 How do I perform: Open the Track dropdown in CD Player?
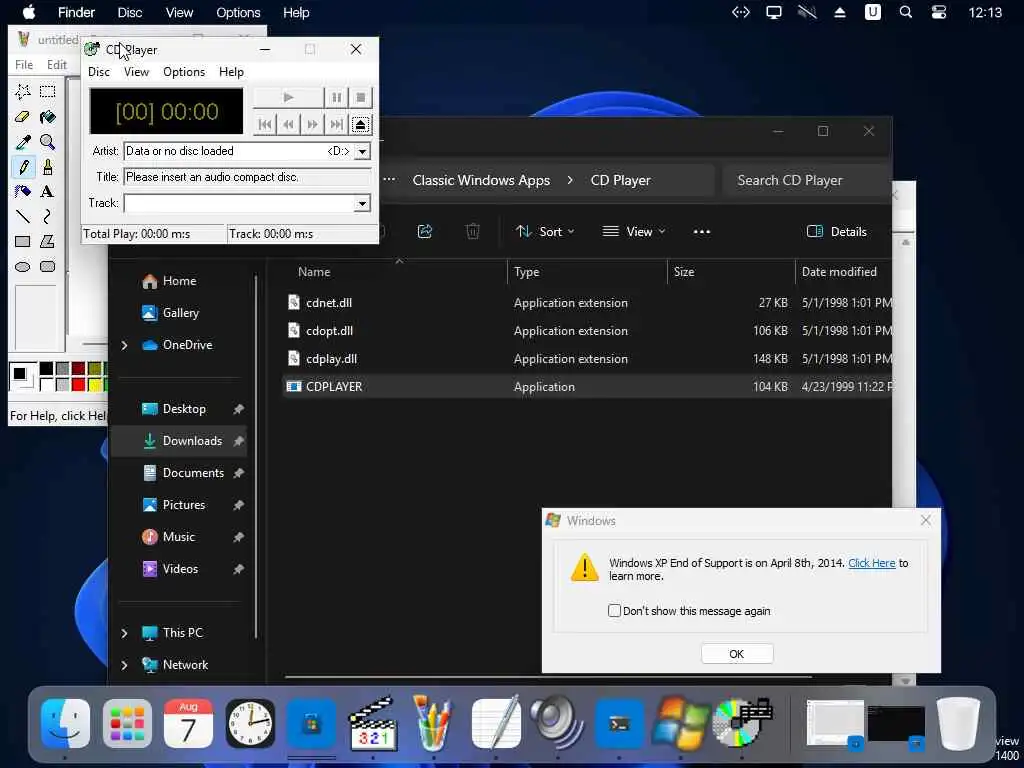362,203
